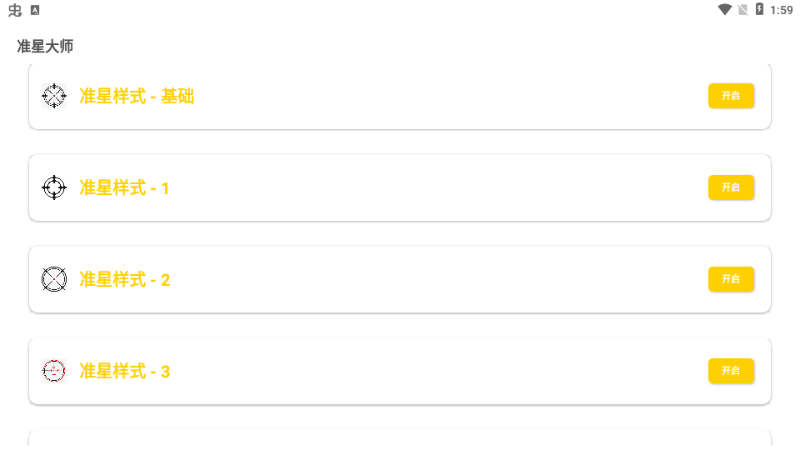Tap the "A" keyboard indicator icon
Viewport: 800px width, 450px height.
coord(35,10)
